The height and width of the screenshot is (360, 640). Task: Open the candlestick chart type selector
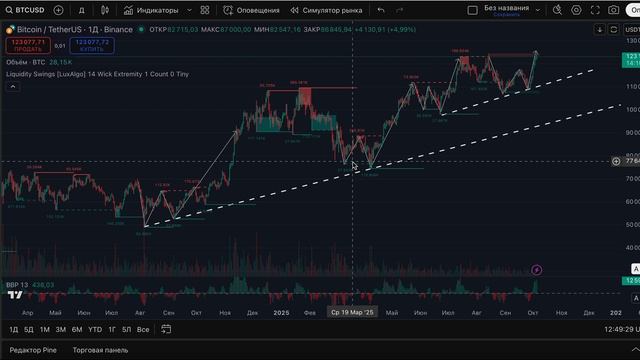coord(105,10)
